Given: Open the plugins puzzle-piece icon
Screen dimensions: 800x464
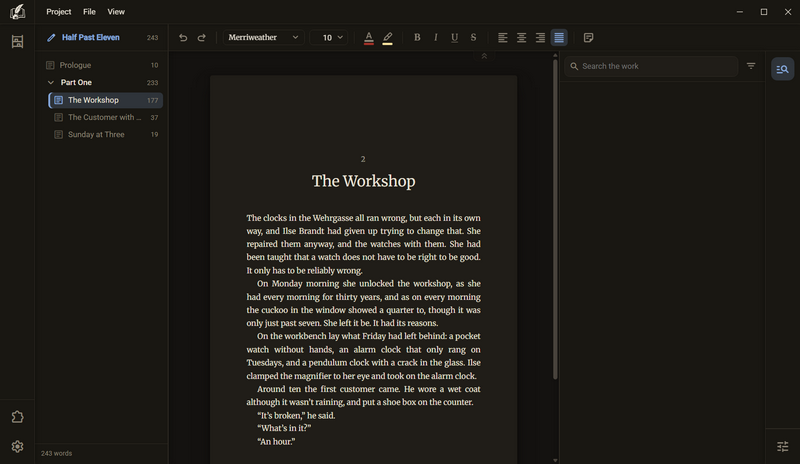Looking at the screenshot, I should tap(17, 417).
